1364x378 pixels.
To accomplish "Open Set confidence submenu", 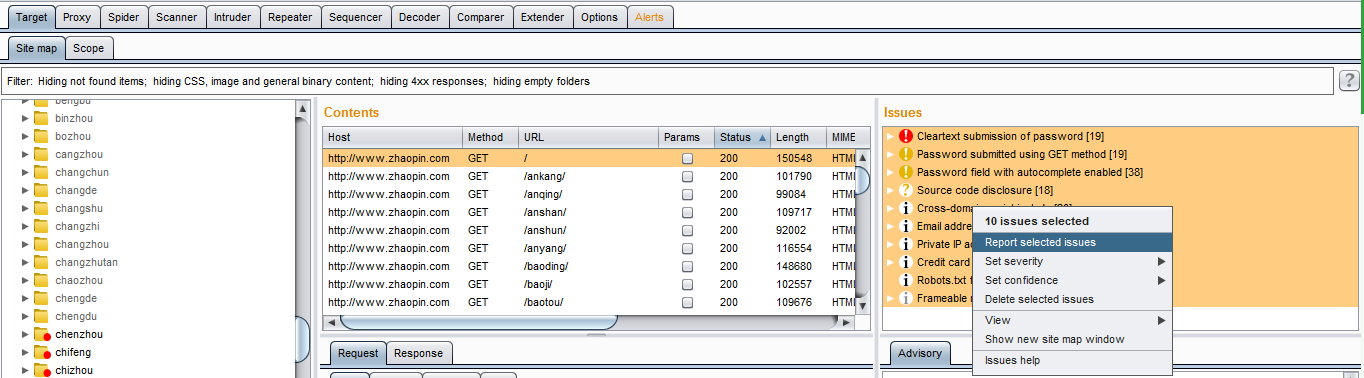I will 1072,280.
